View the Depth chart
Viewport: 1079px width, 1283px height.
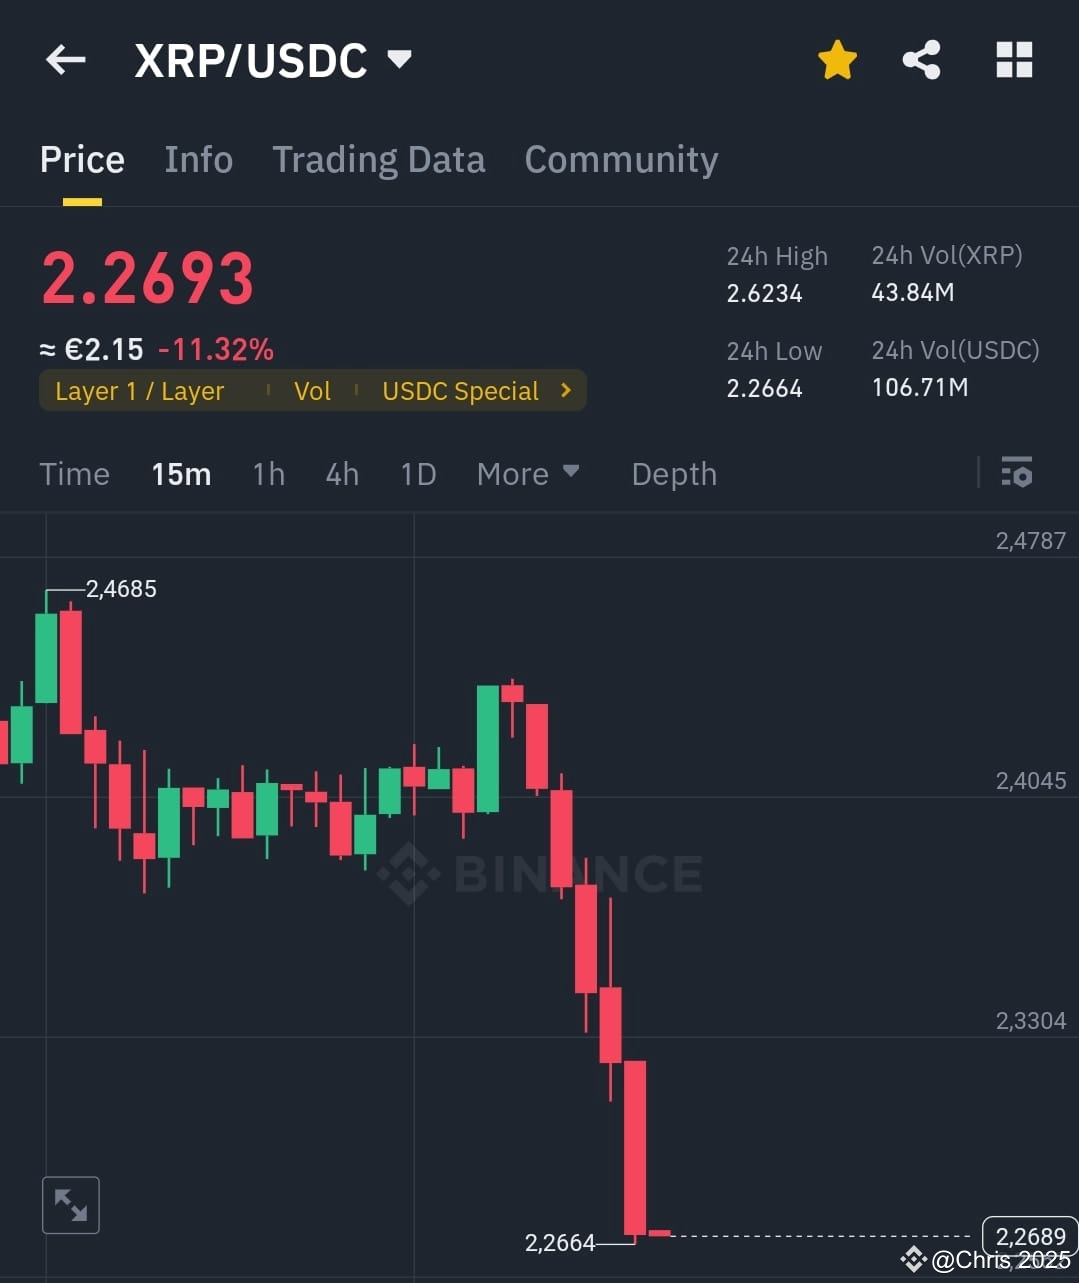pos(673,474)
